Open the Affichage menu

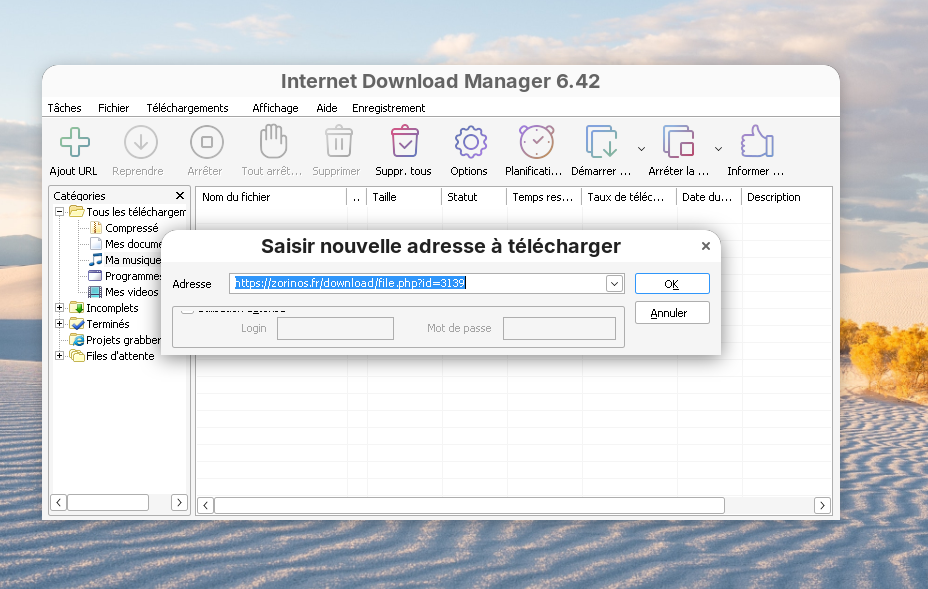(x=275, y=108)
